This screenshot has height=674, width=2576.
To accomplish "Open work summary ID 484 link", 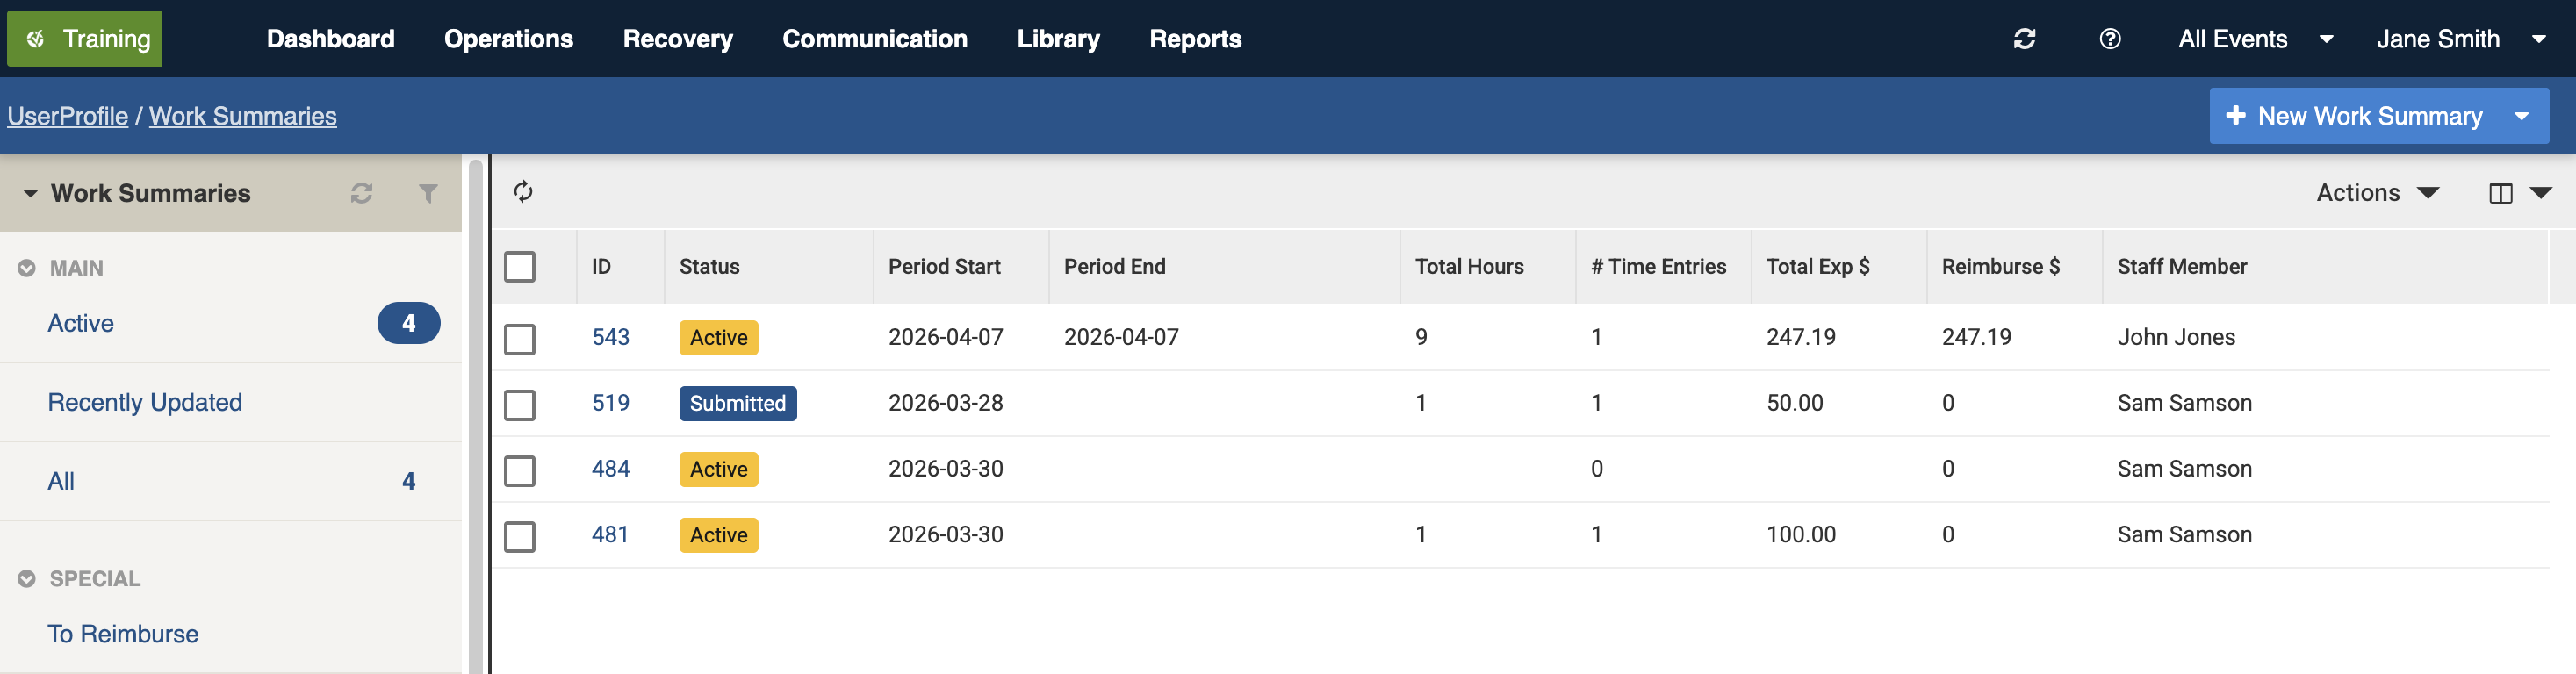I will pyautogui.click(x=610, y=469).
